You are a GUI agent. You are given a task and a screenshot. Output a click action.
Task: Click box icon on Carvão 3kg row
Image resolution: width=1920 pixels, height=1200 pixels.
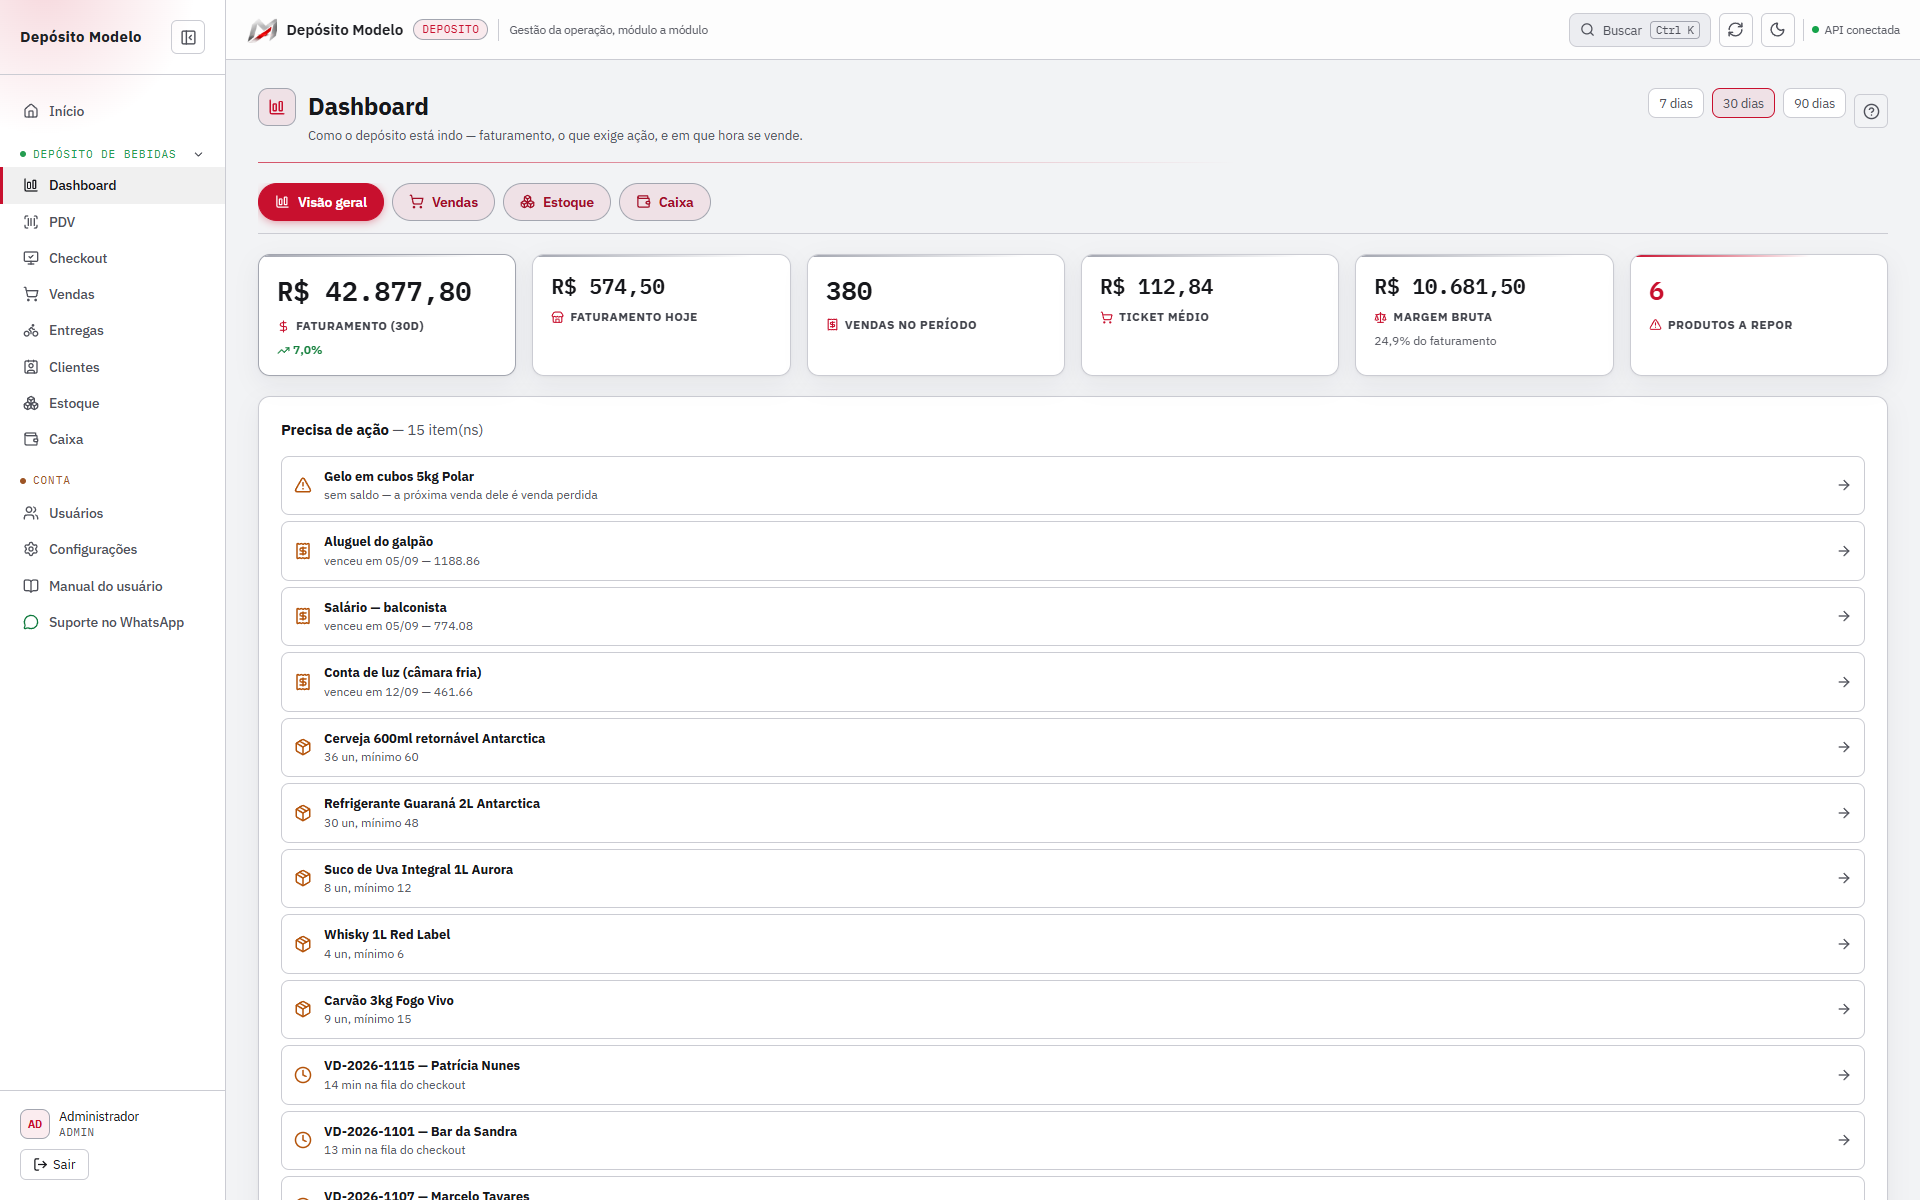pyautogui.click(x=303, y=1009)
